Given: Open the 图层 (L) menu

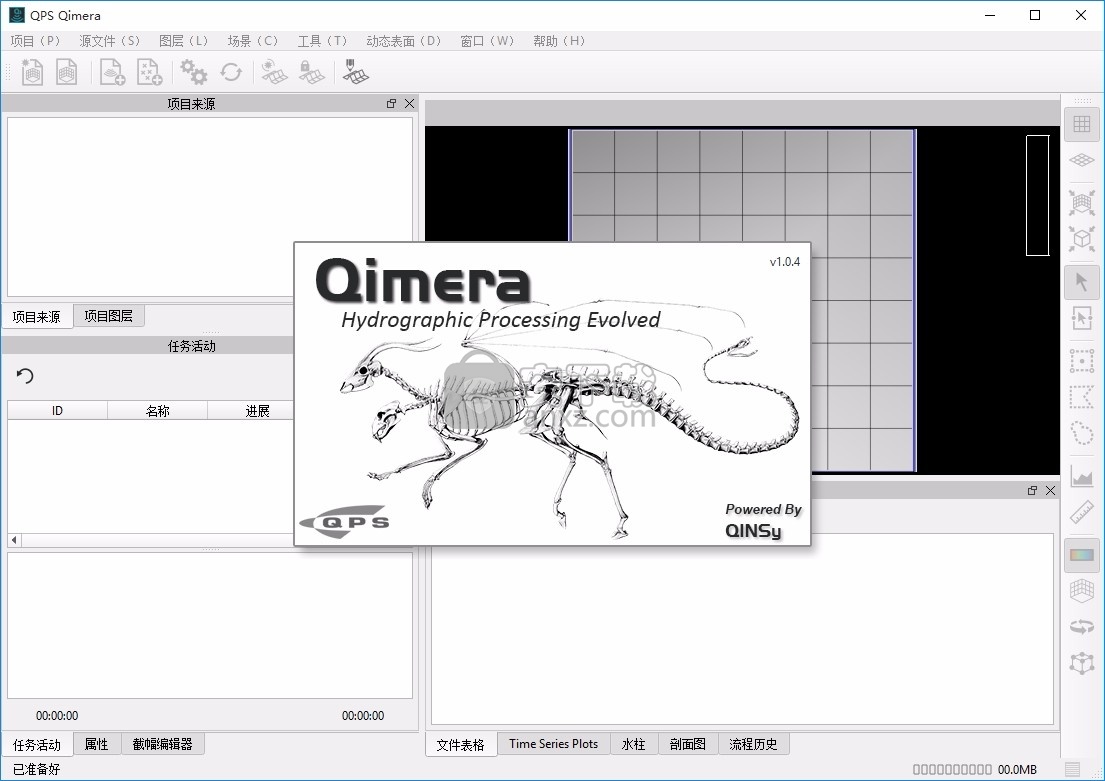Looking at the screenshot, I should (183, 41).
